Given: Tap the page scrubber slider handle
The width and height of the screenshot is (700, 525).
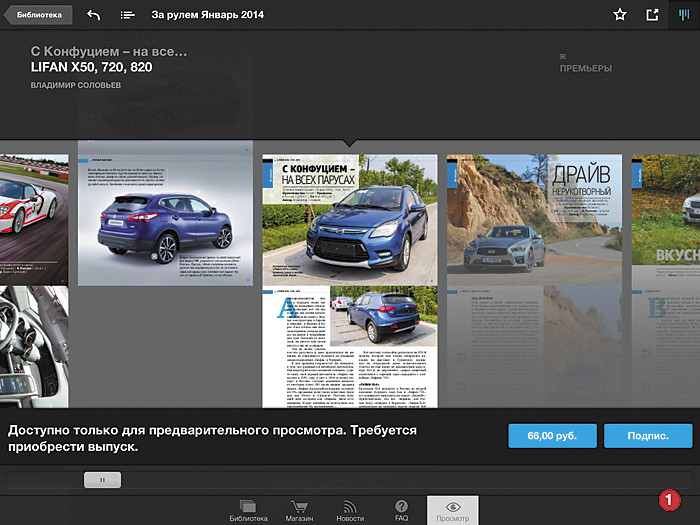Looking at the screenshot, I should pyautogui.click(x=102, y=480).
